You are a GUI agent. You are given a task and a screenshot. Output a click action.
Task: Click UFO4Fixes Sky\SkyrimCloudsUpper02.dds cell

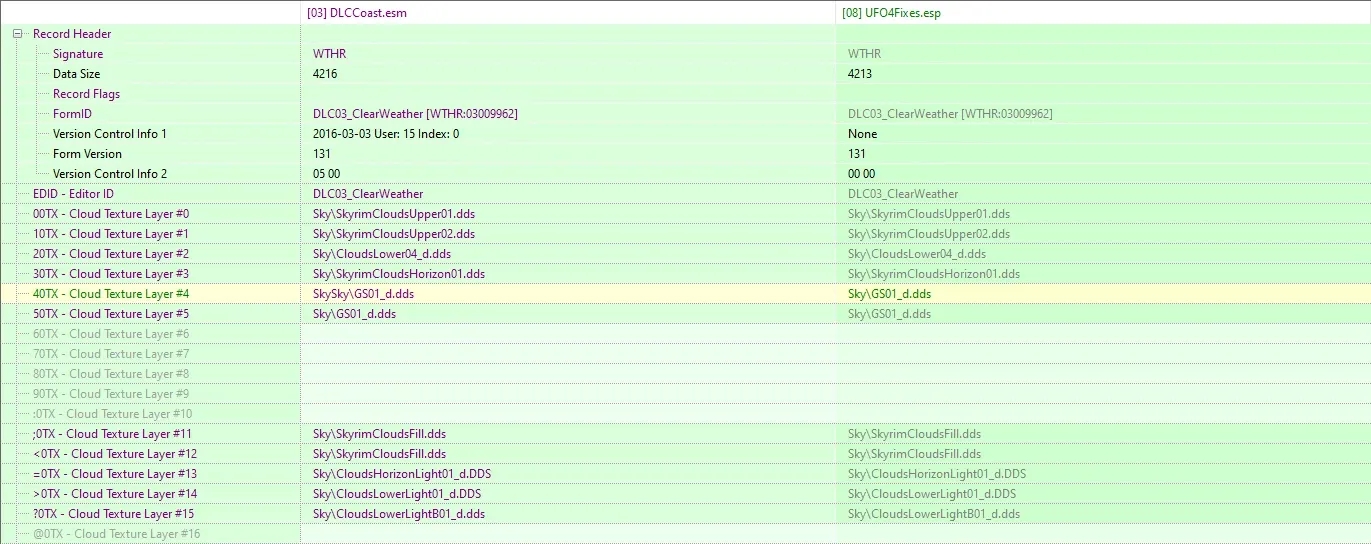[x=929, y=234]
